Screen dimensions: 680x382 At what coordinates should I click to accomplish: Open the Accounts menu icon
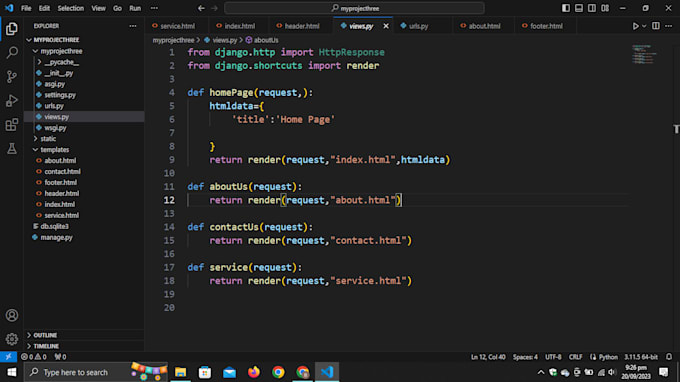pyautogui.click(x=12, y=315)
